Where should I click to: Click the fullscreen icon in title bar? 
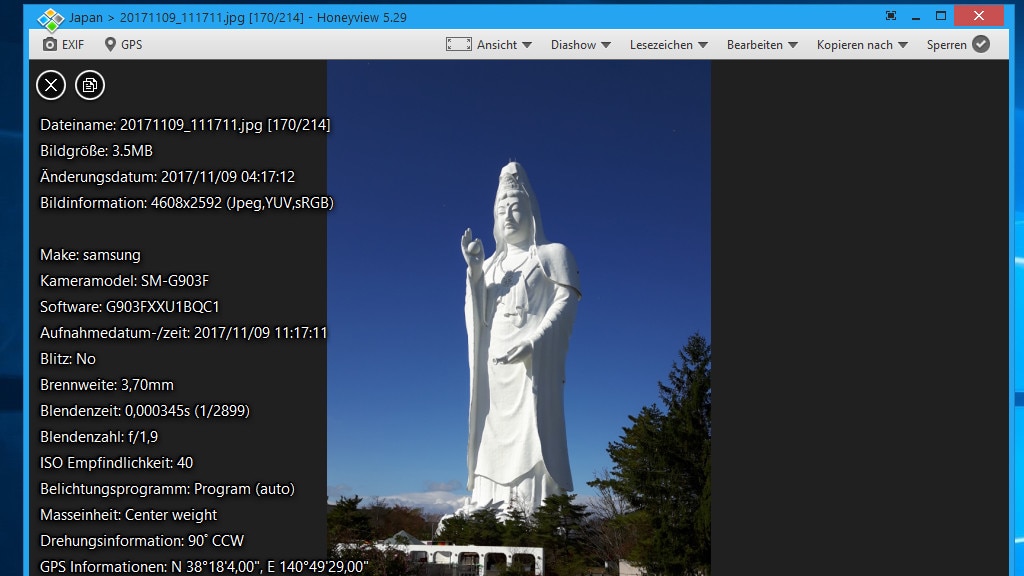click(x=891, y=16)
